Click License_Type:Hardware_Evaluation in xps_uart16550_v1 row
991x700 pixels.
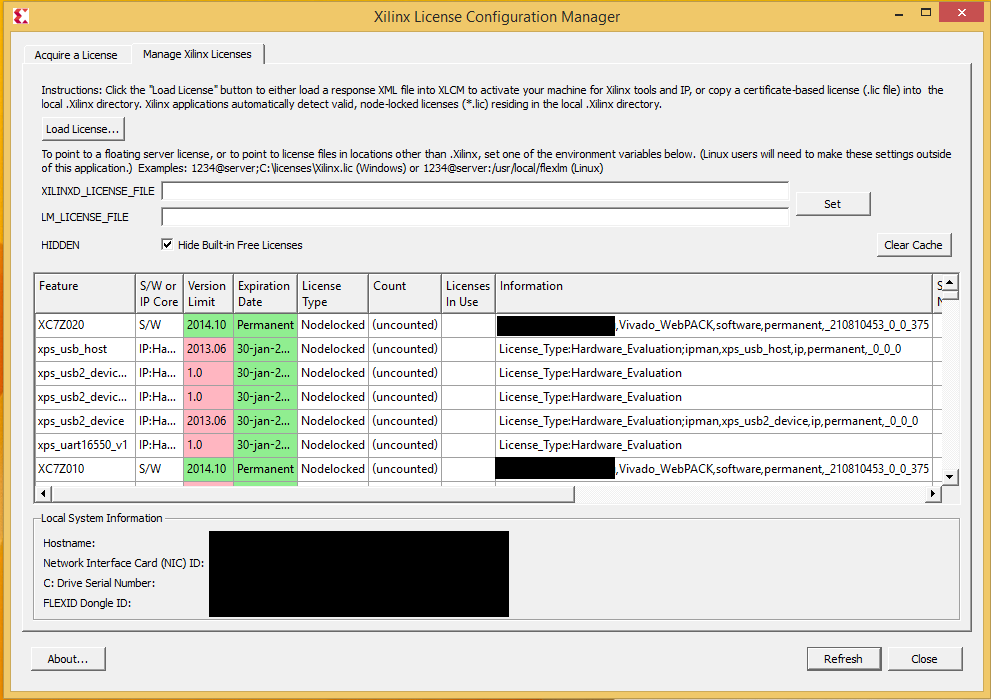coord(590,445)
